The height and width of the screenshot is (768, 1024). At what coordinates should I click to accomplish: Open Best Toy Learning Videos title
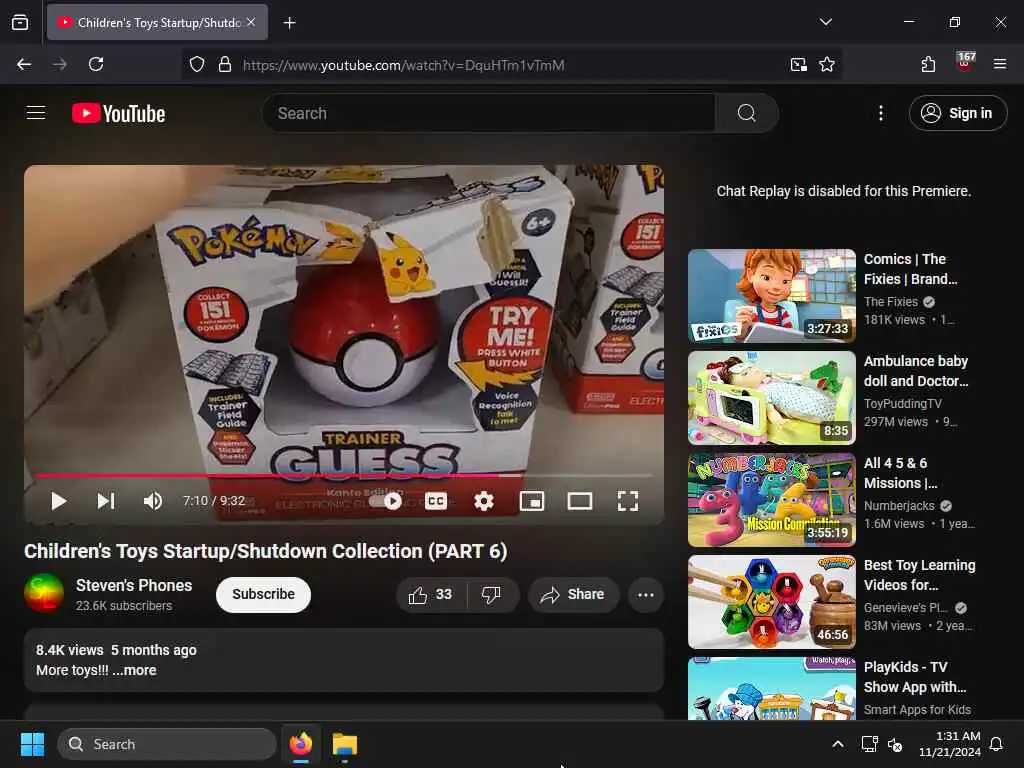920,575
